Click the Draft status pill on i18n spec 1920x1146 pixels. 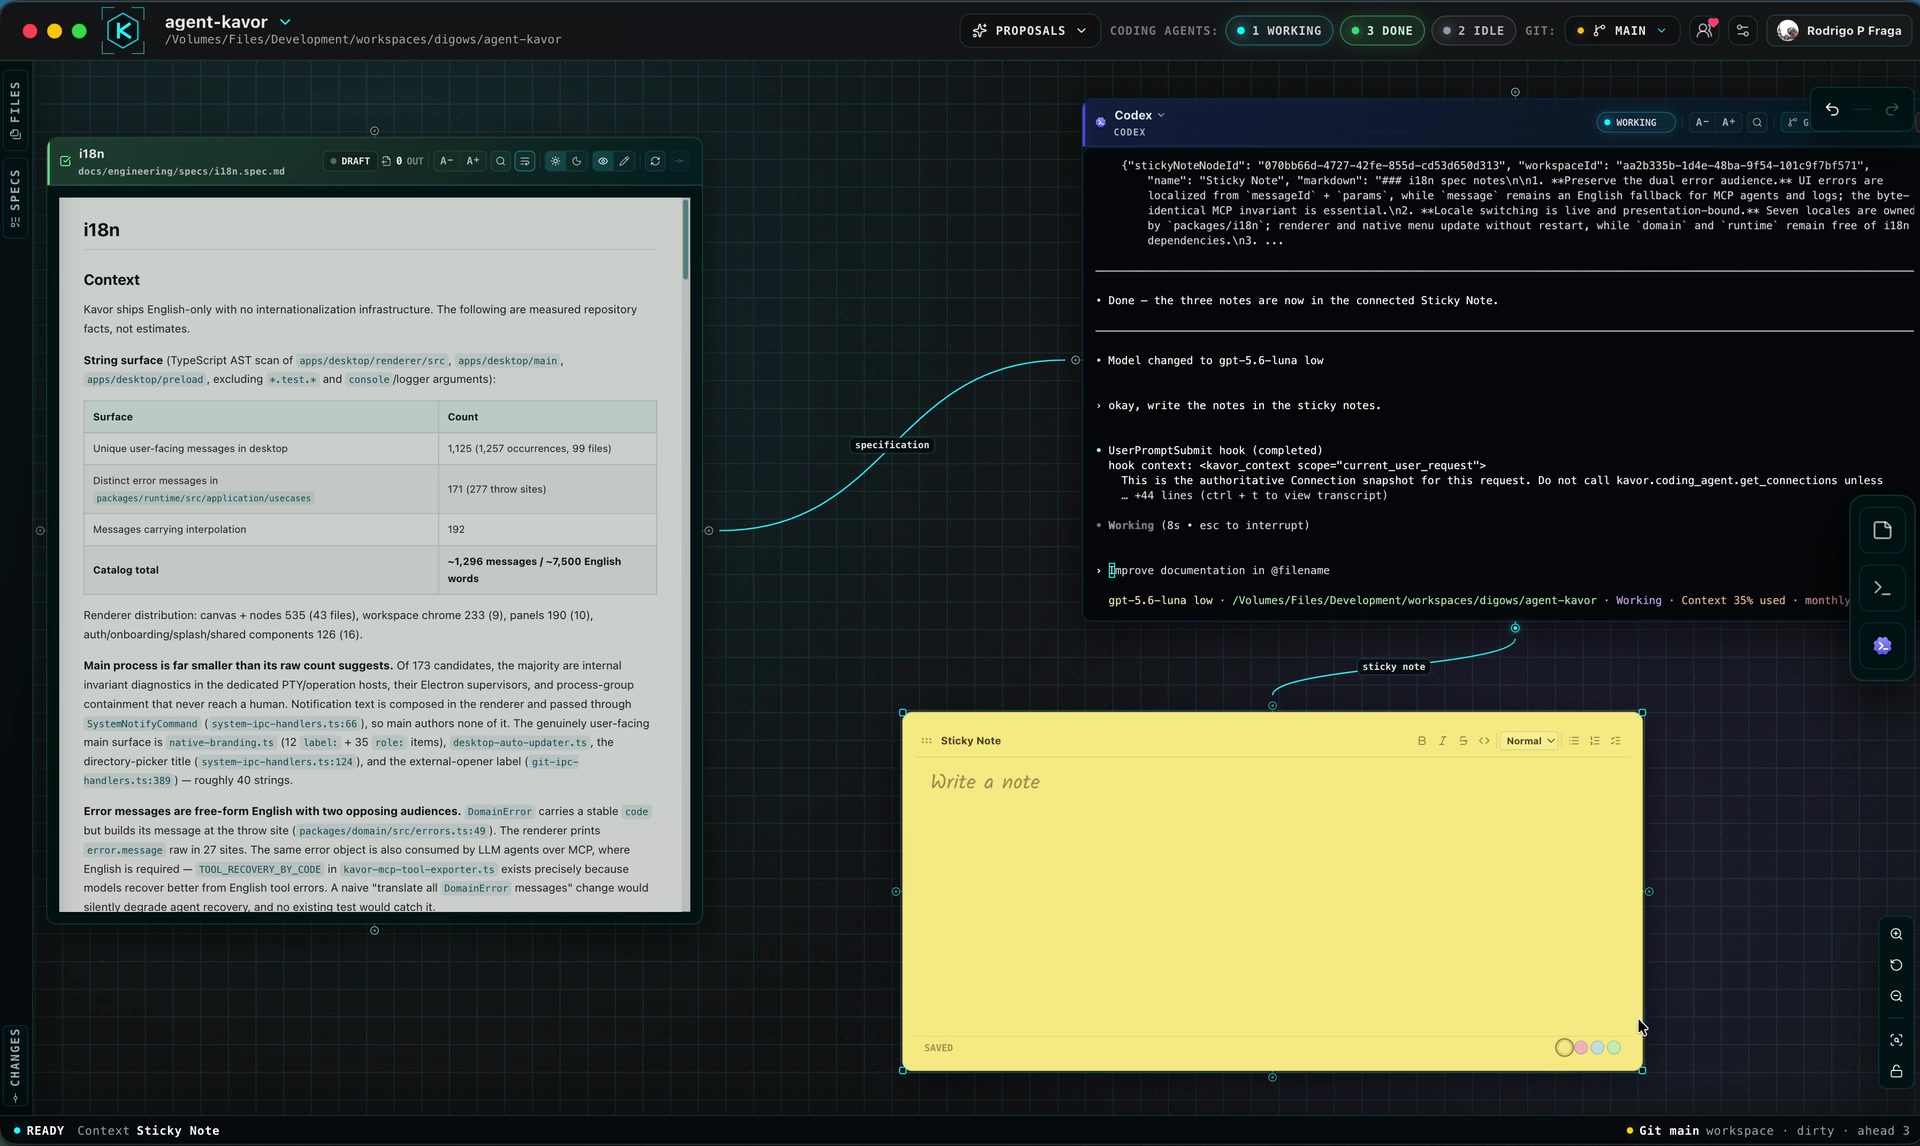350,161
